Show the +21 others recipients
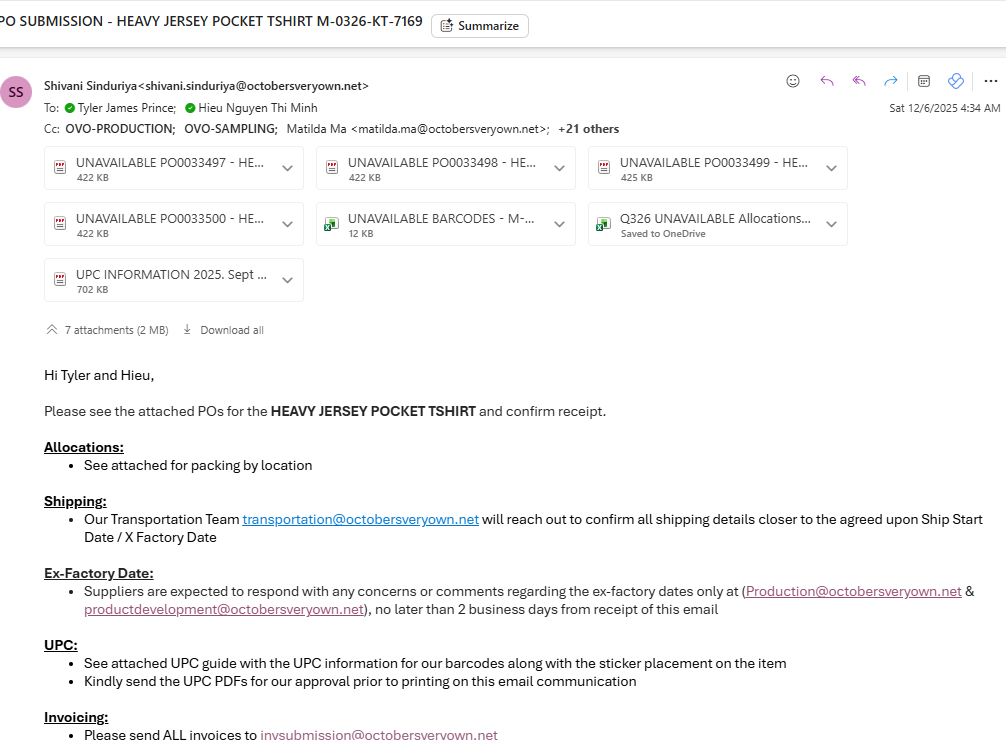Viewport: 1006px width, 740px height. [588, 129]
